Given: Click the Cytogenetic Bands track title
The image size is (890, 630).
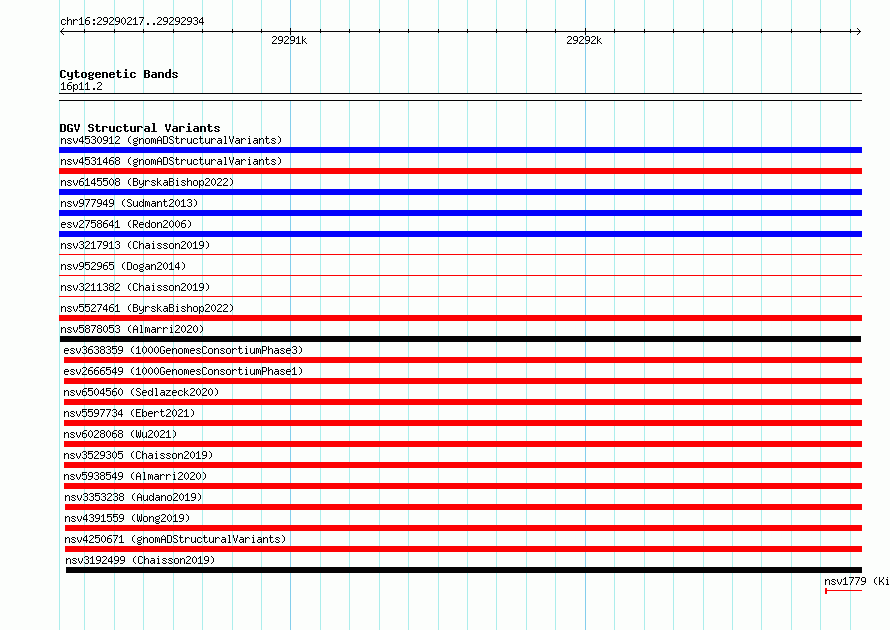Looking at the screenshot, I should pos(119,74).
